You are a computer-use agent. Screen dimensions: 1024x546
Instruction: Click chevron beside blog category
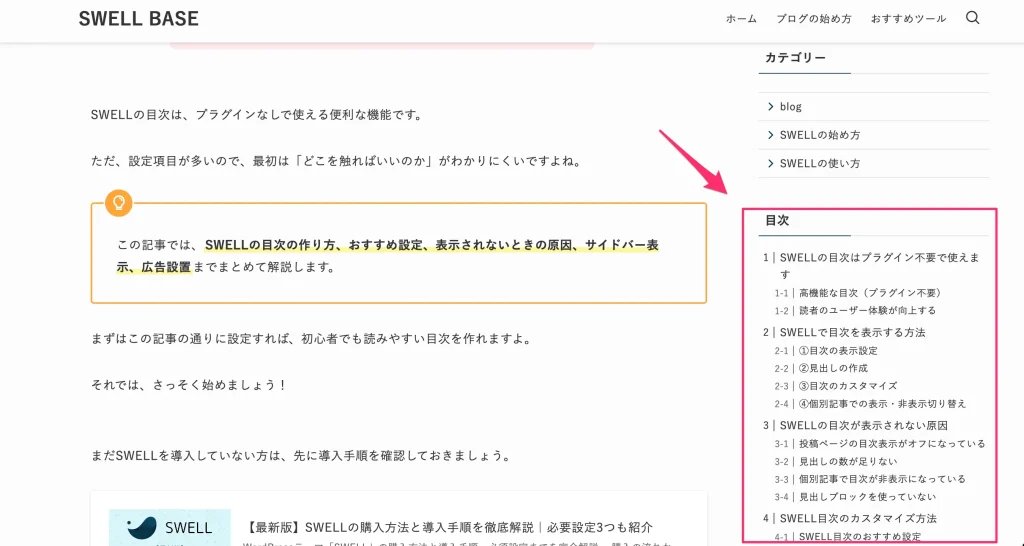(771, 106)
